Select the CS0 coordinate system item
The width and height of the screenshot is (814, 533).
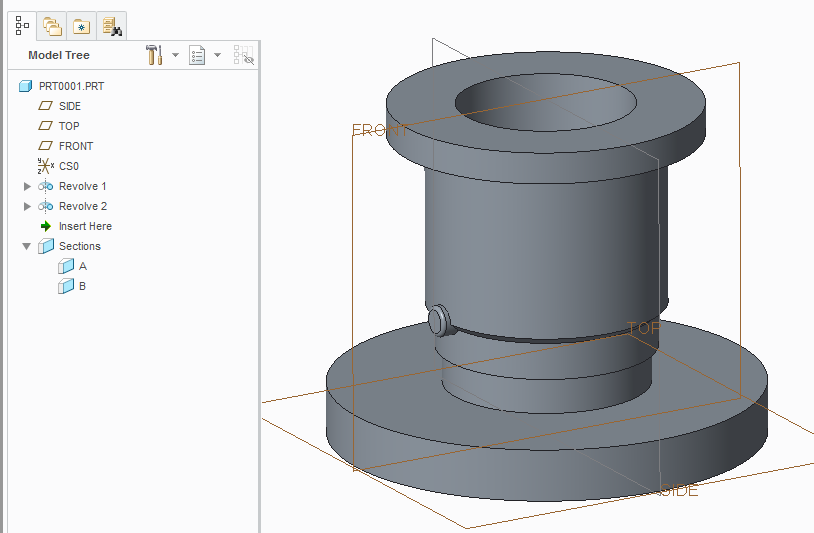coord(68,166)
